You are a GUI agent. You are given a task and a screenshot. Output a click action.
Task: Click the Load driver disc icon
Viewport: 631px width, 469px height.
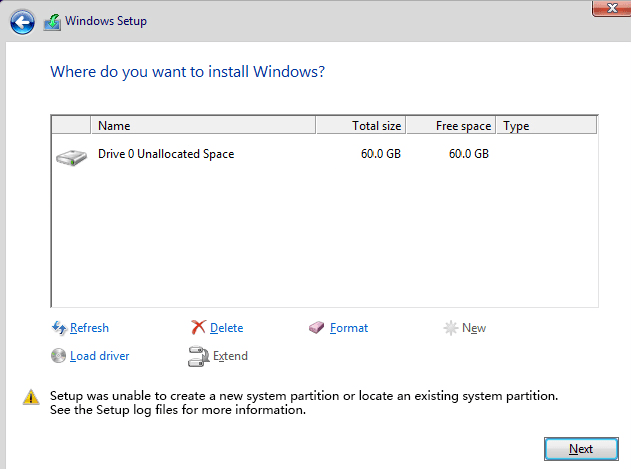(x=58, y=356)
